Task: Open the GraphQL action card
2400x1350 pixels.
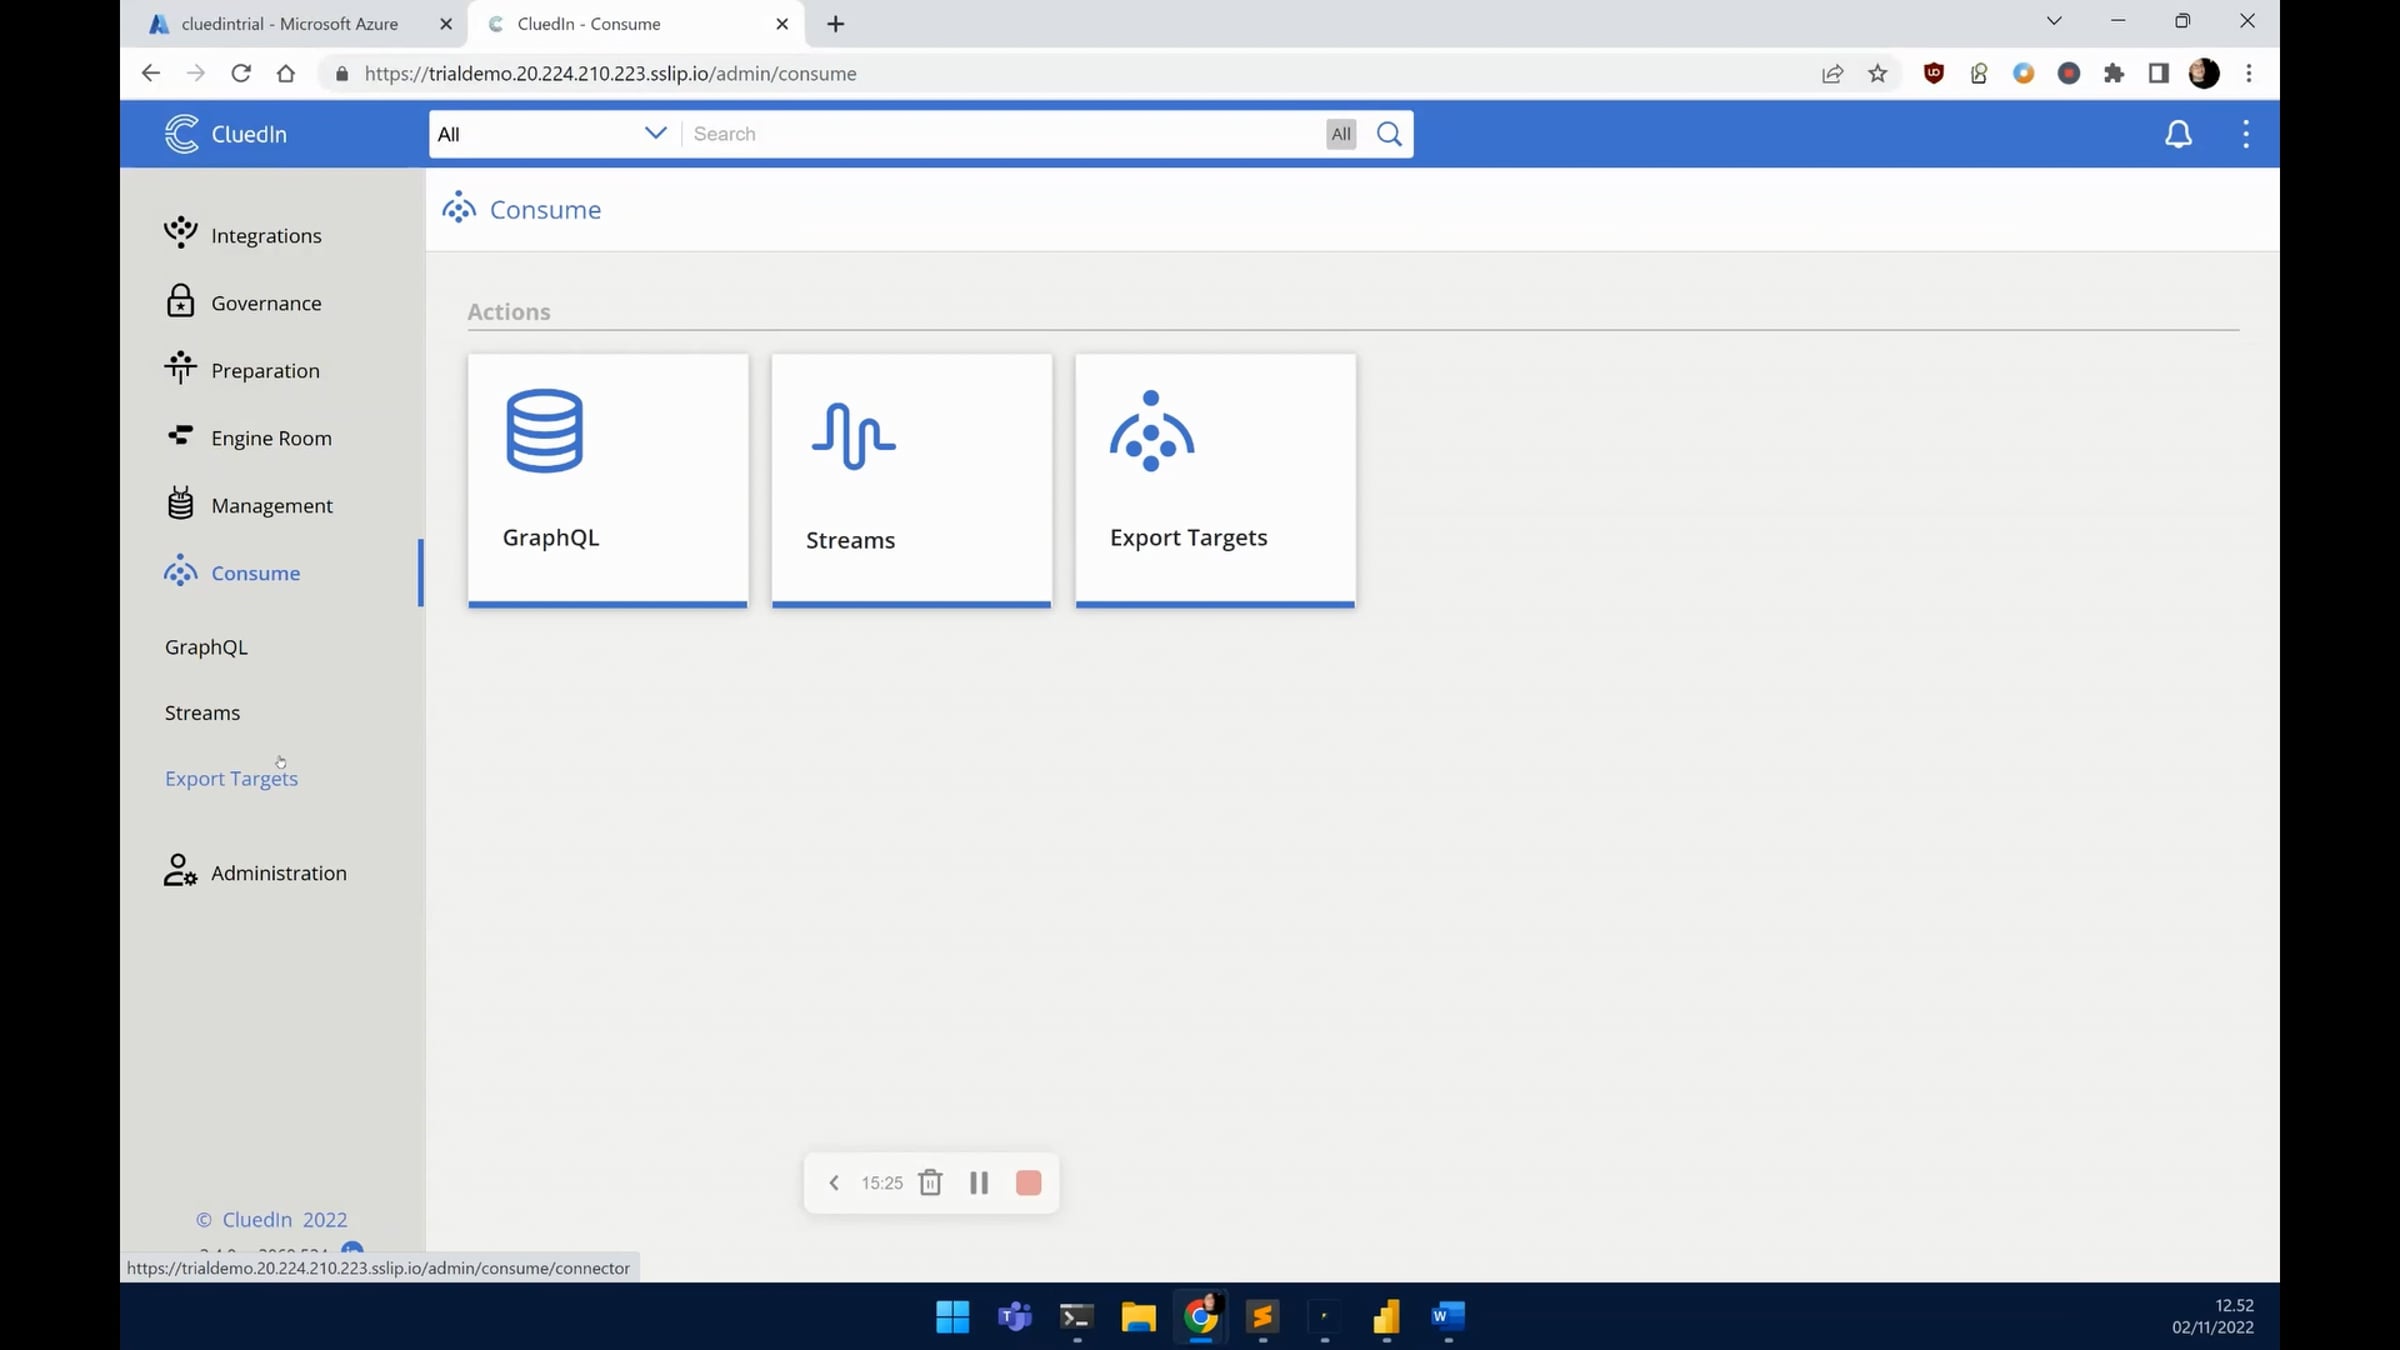Action: (x=608, y=481)
